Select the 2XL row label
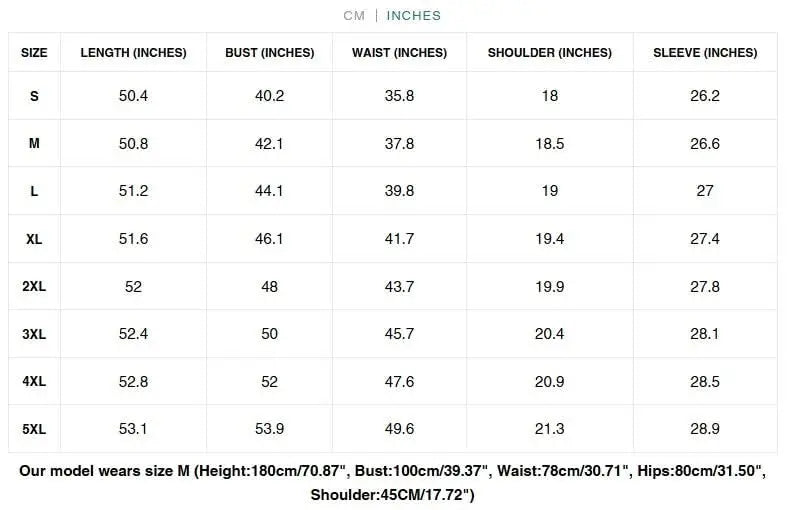 pyautogui.click(x=34, y=287)
